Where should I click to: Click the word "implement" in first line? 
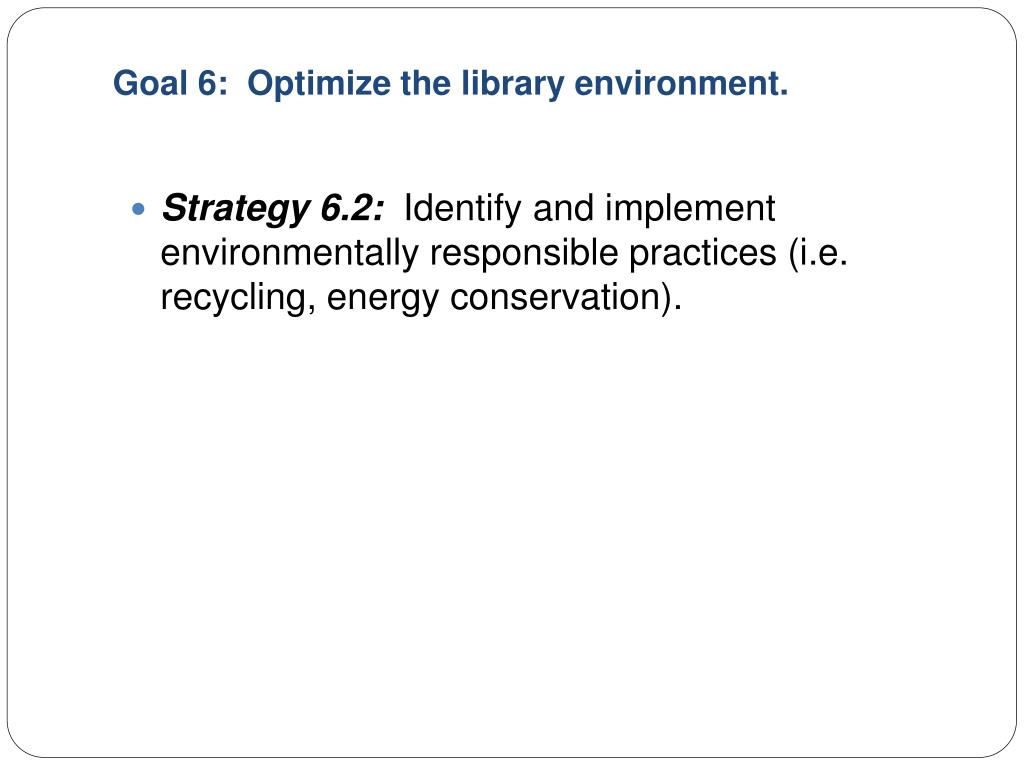pos(690,210)
